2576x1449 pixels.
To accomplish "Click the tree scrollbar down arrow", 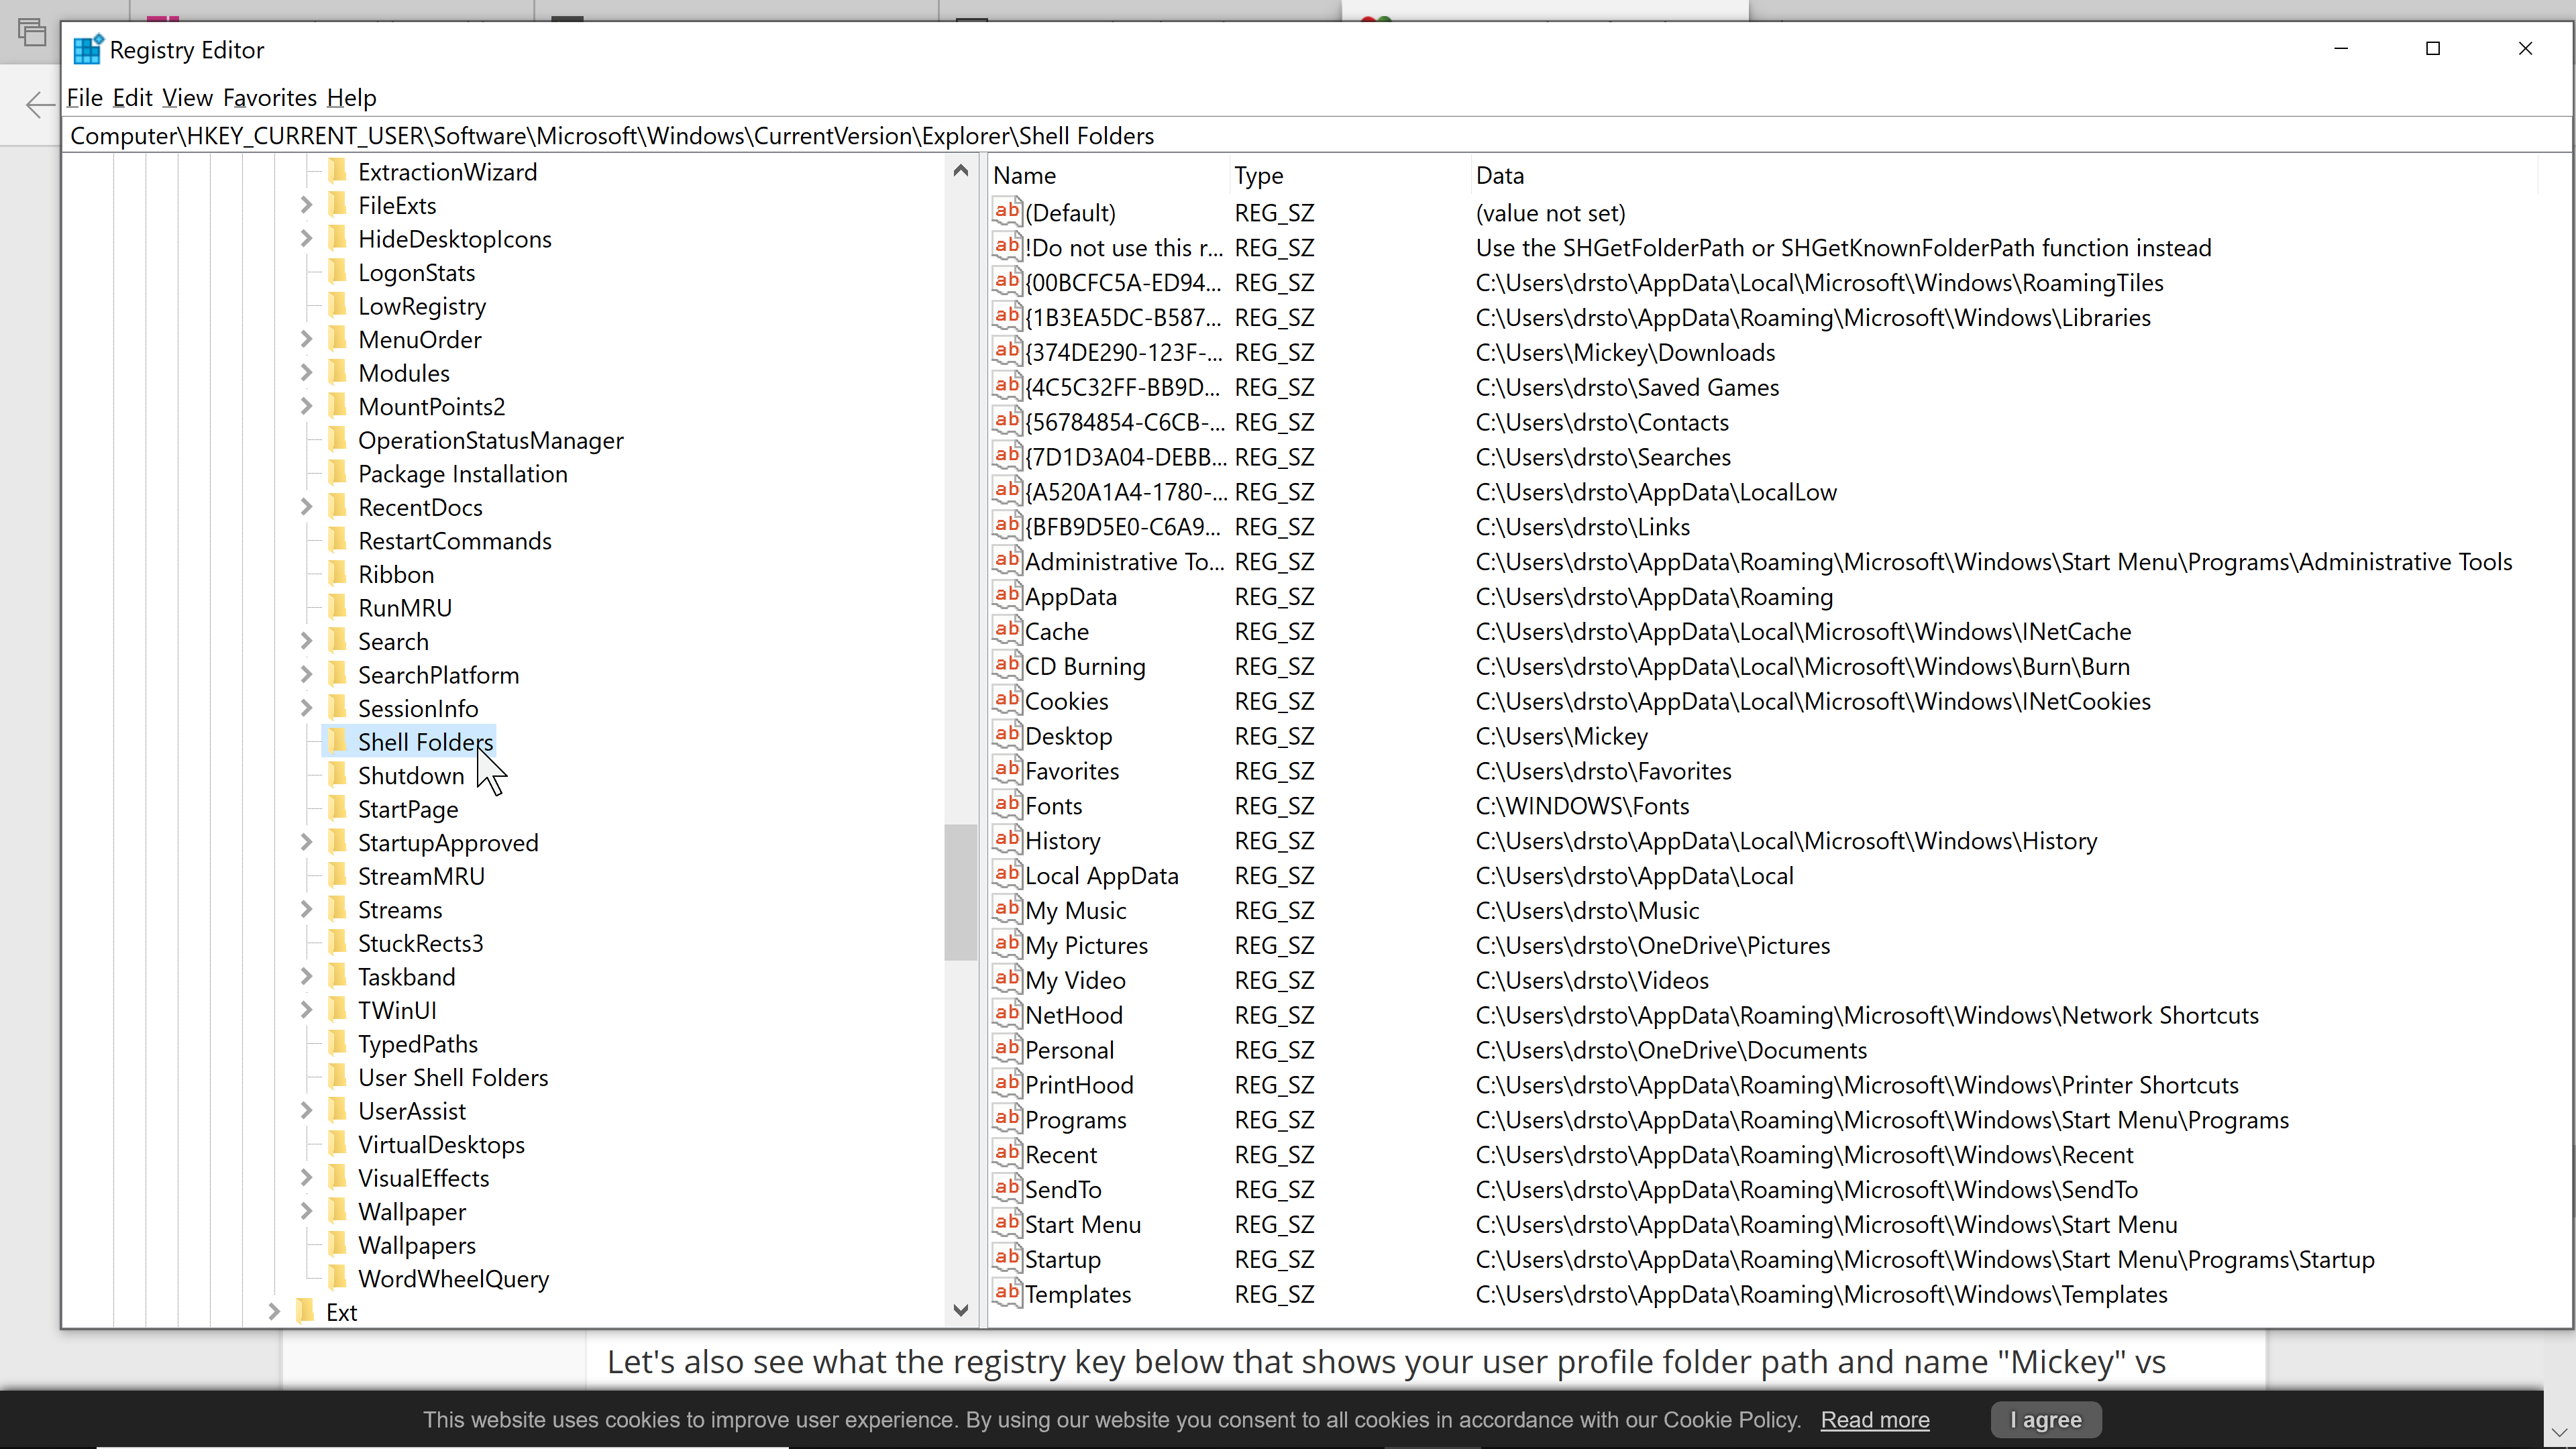I will [x=960, y=1310].
